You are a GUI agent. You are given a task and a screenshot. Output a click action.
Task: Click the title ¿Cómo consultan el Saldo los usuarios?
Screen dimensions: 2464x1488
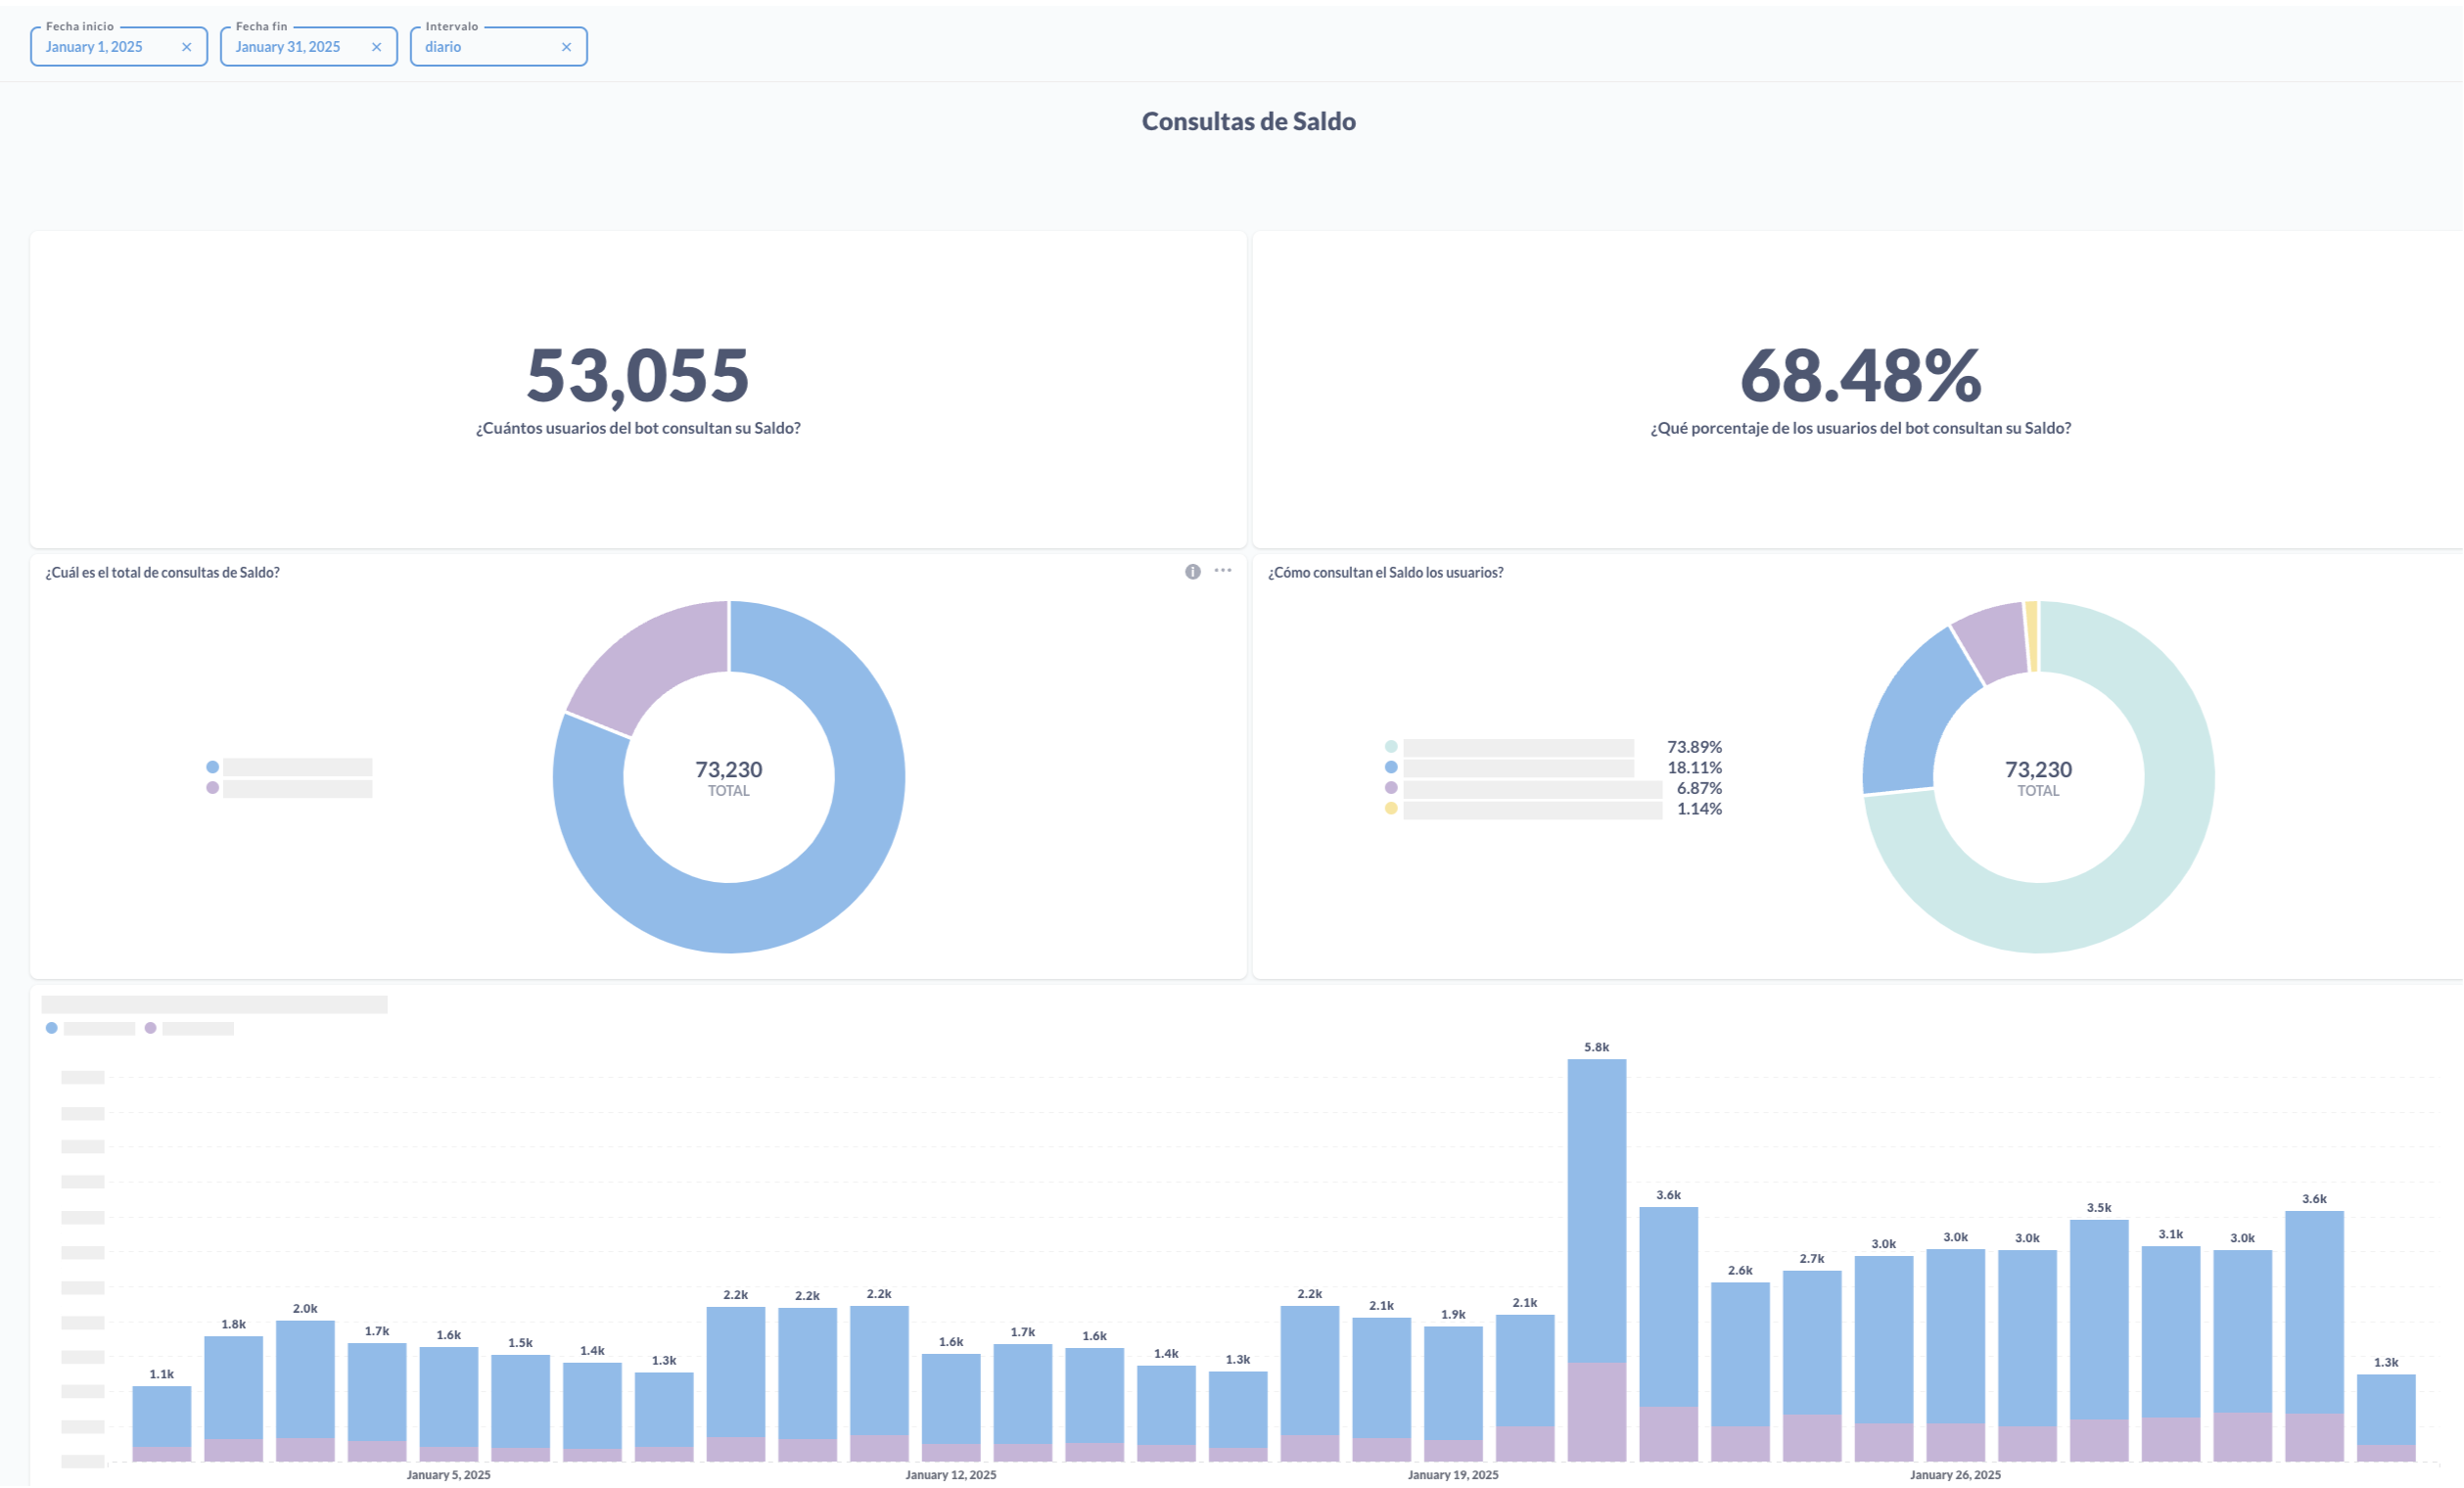click(x=1386, y=572)
